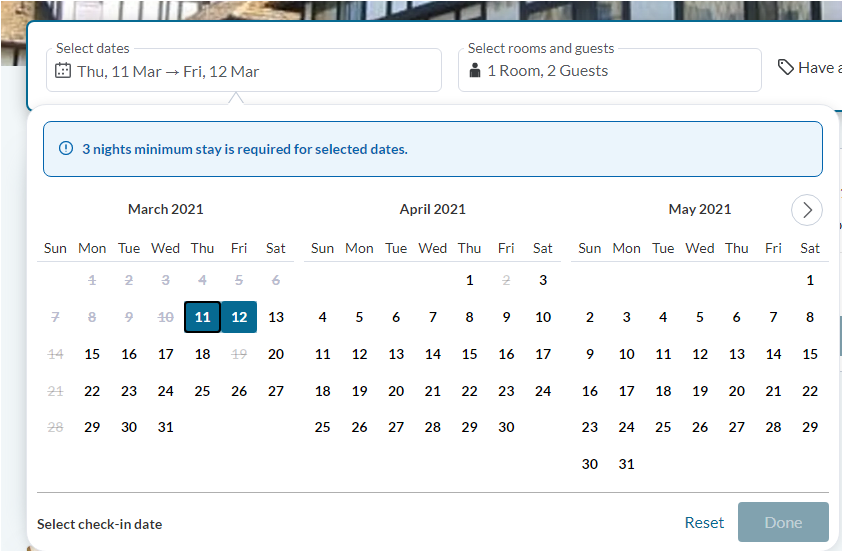
Task: Select March 13 as date
Action: (x=276, y=317)
